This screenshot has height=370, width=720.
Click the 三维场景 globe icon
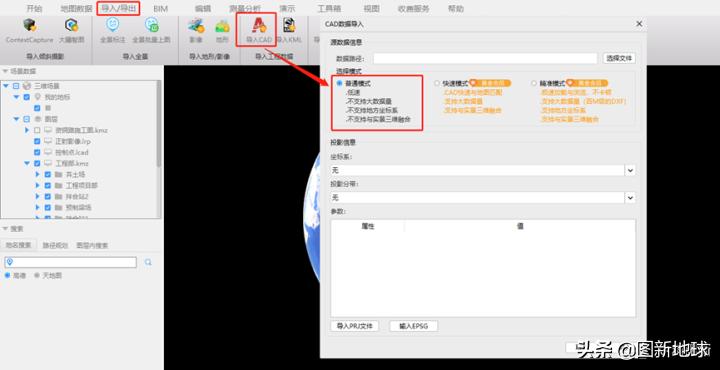pyautogui.click(x=27, y=86)
